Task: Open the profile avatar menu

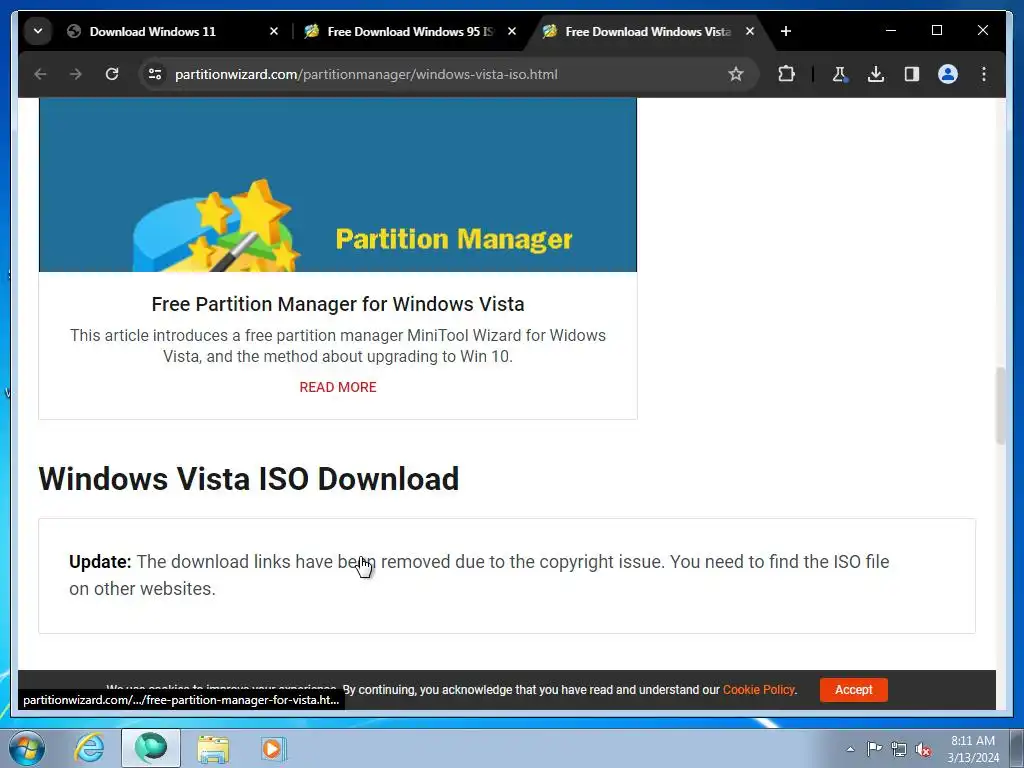Action: click(x=948, y=74)
